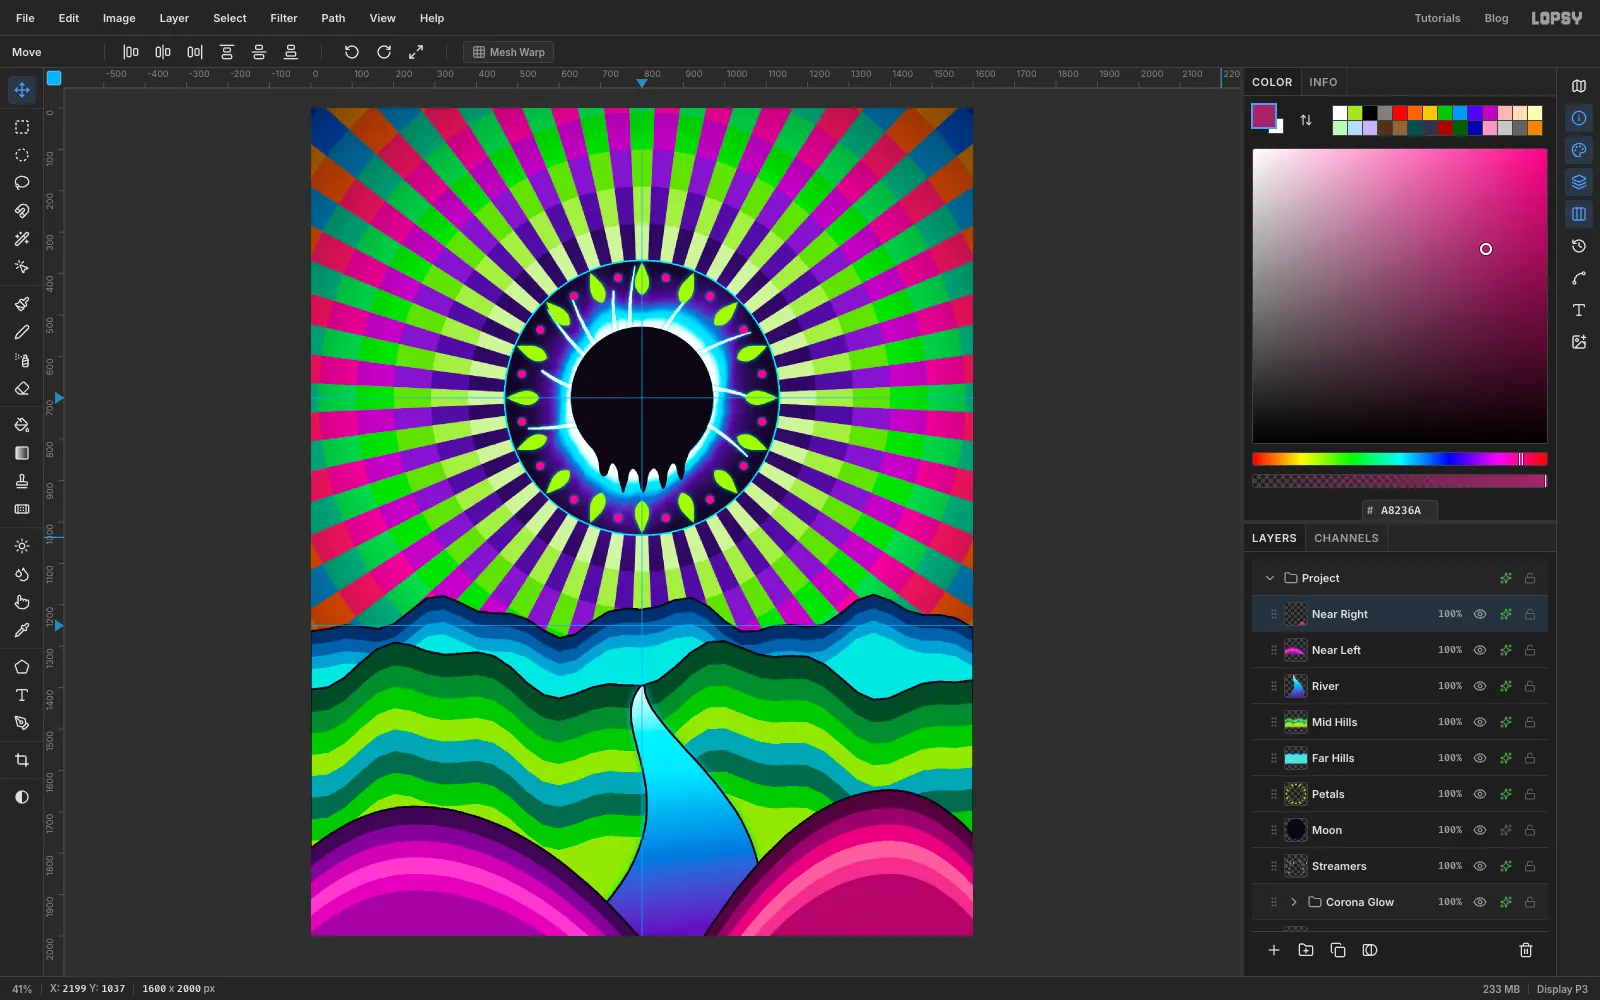Select the Text tool in left toolbar
The width and height of the screenshot is (1600, 1000).
pyautogui.click(x=22, y=695)
